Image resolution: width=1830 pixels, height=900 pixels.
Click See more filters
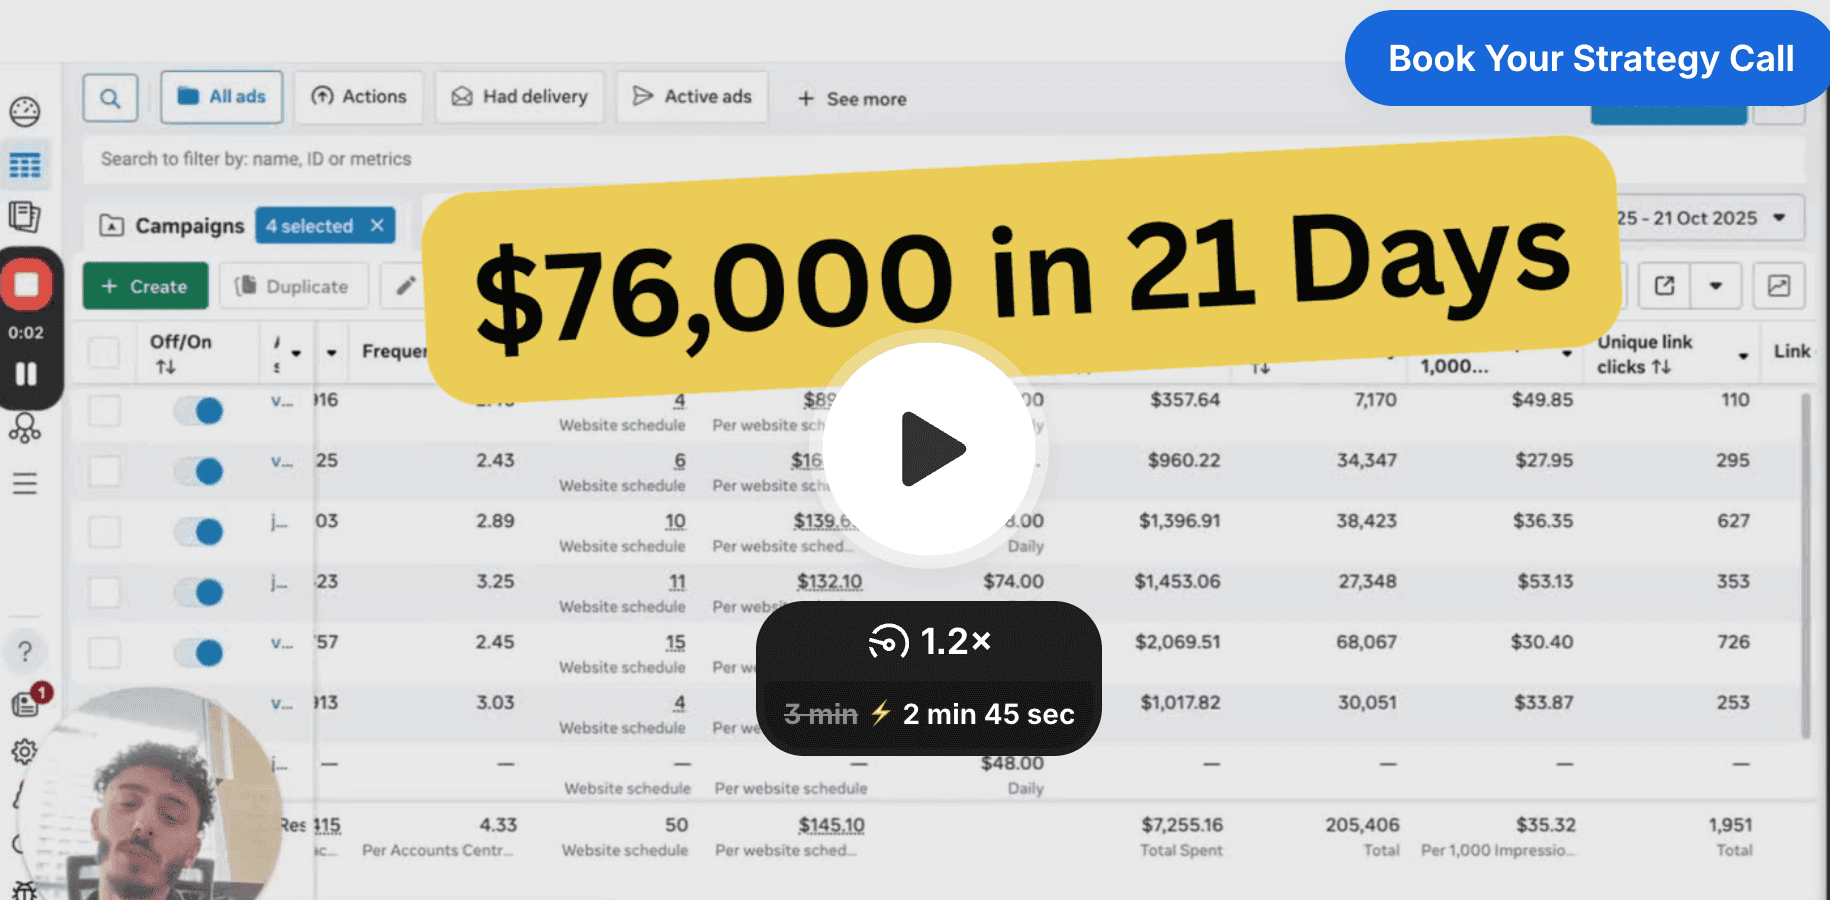[852, 99]
